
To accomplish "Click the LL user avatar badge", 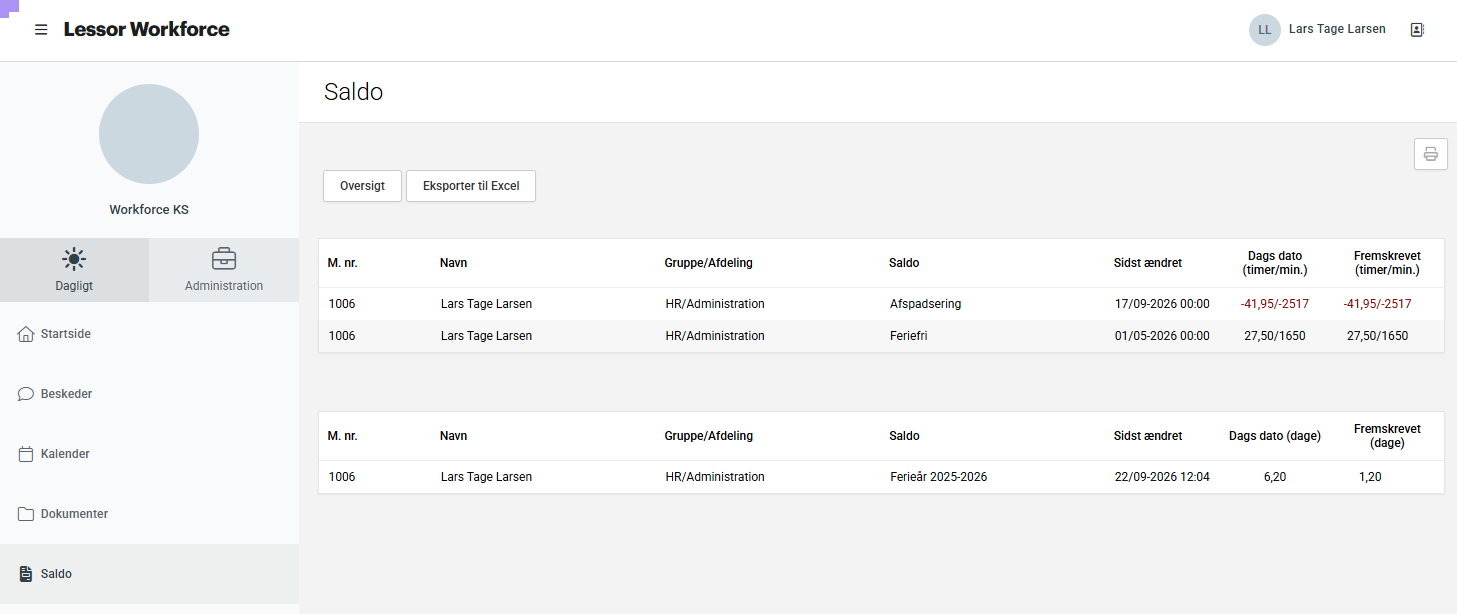I will pyautogui.click(x=1265, y=30).
